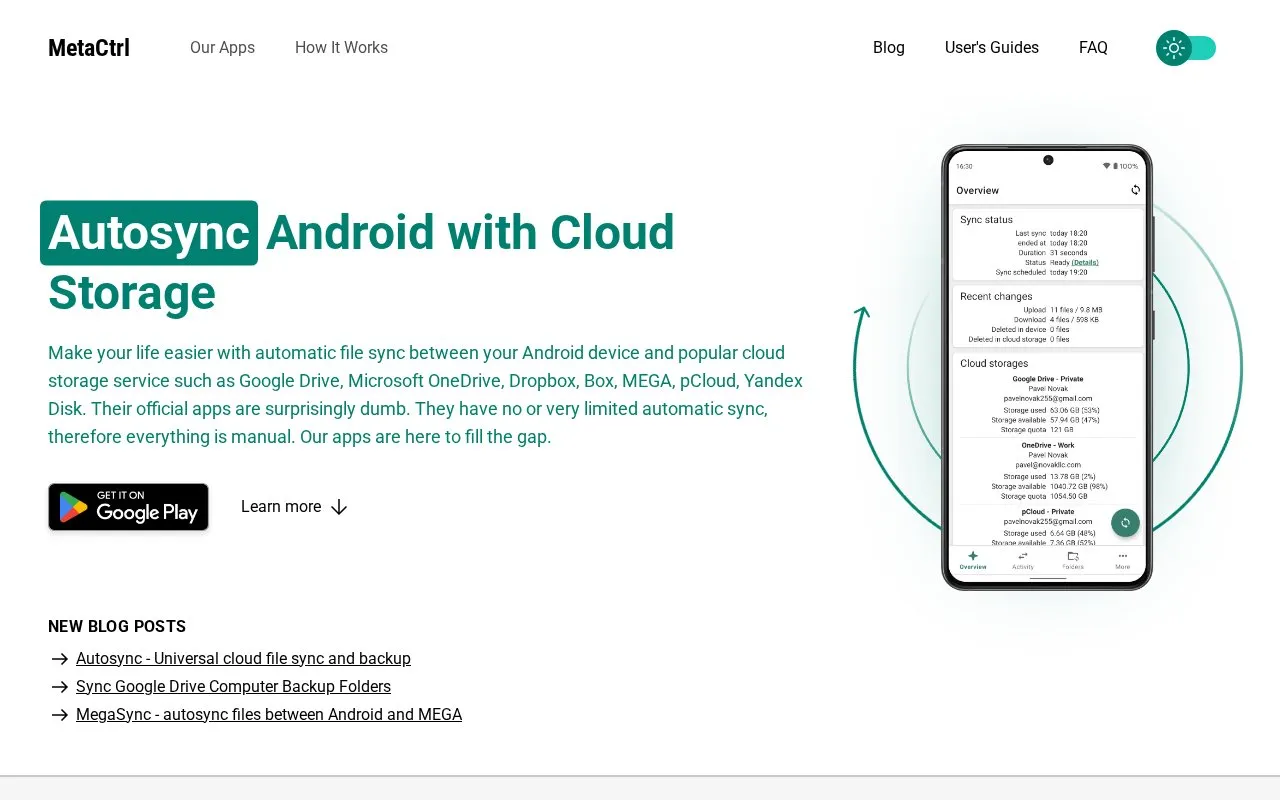The width and height of the screenshot is (1280, 800).
Task: Toggle the light/dark theme switch
Action: coord(1186,48)
